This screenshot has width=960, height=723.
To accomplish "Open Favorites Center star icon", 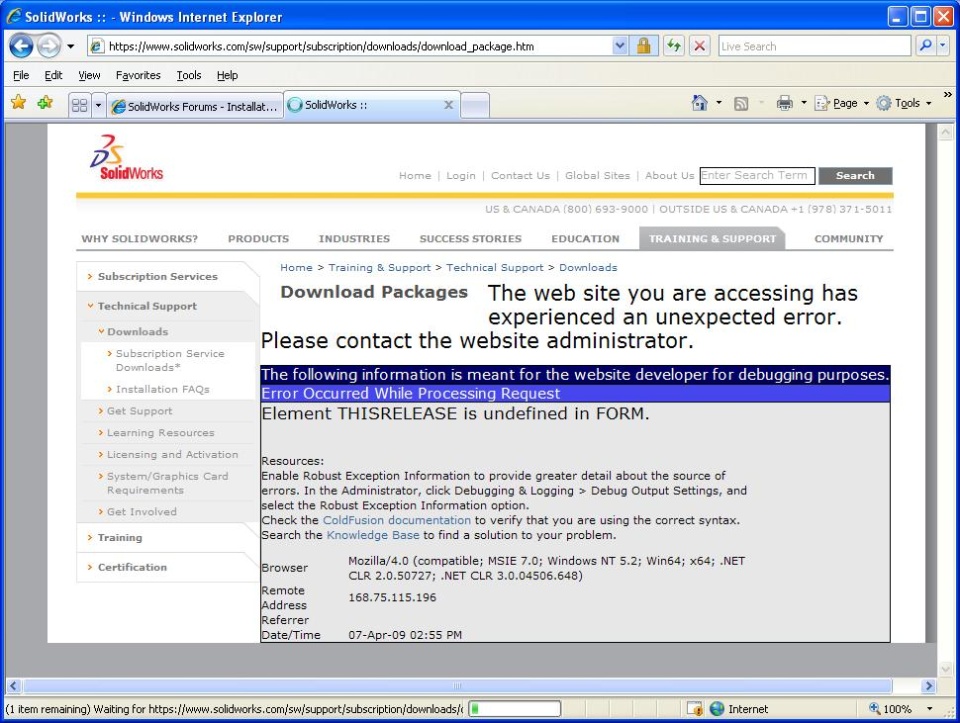I will point(18,103).
